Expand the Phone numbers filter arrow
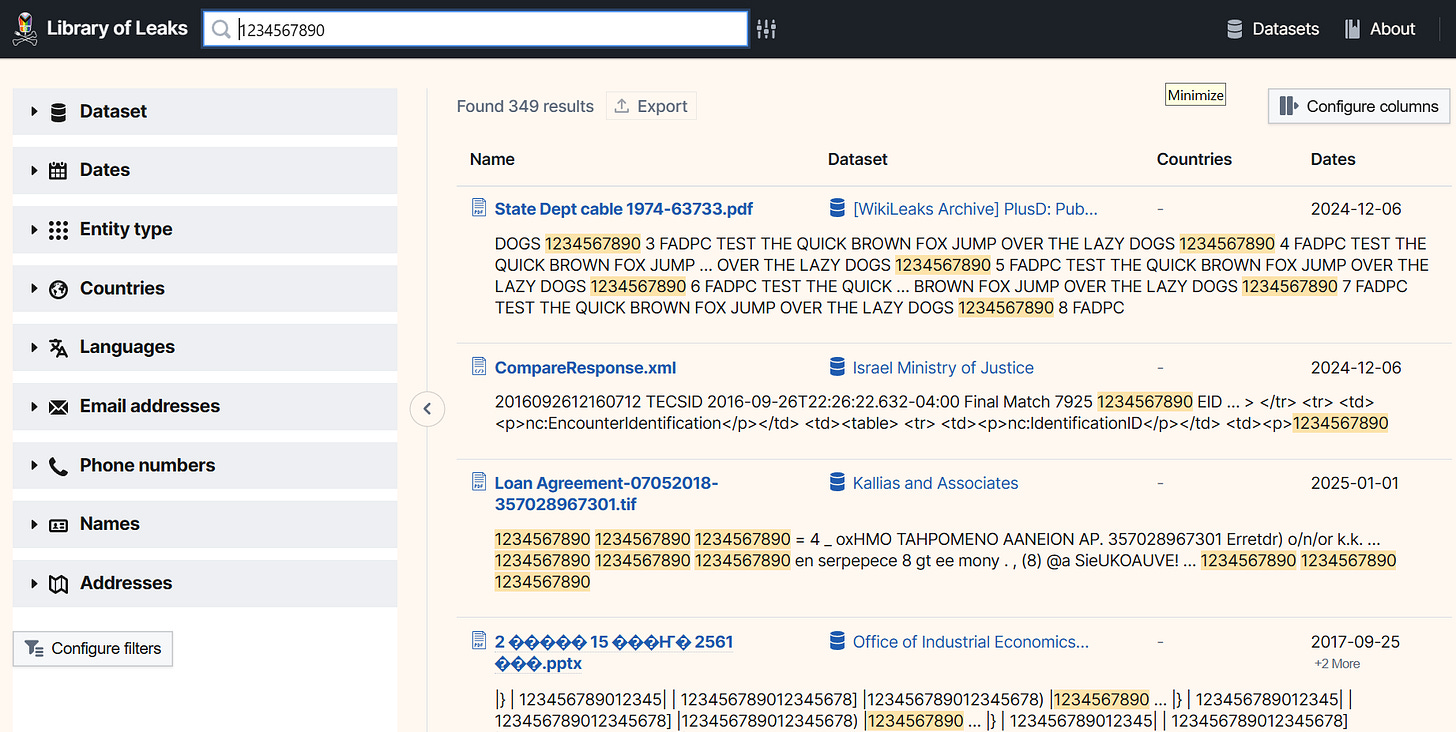The width and height of the screenshot is (1456, 732). (34, 466)
